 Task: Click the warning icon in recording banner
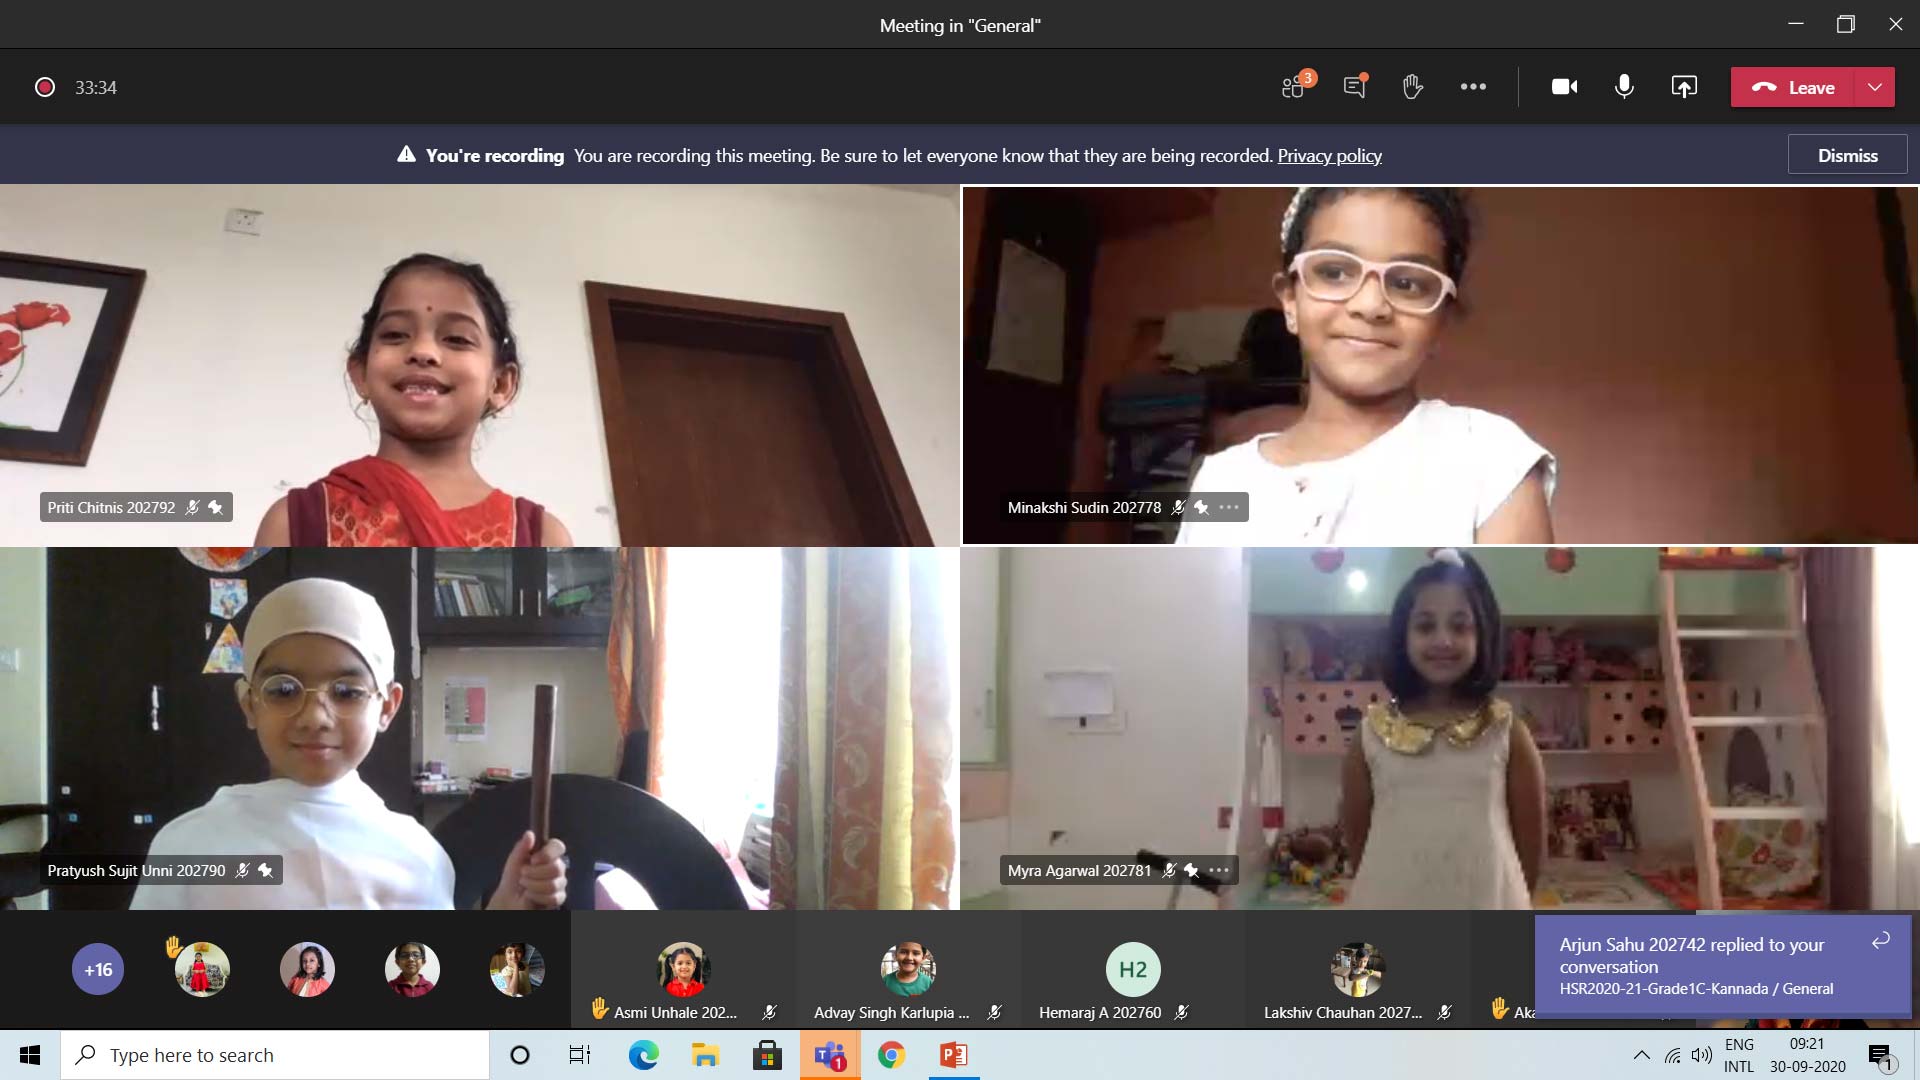[x=406, y=154]
